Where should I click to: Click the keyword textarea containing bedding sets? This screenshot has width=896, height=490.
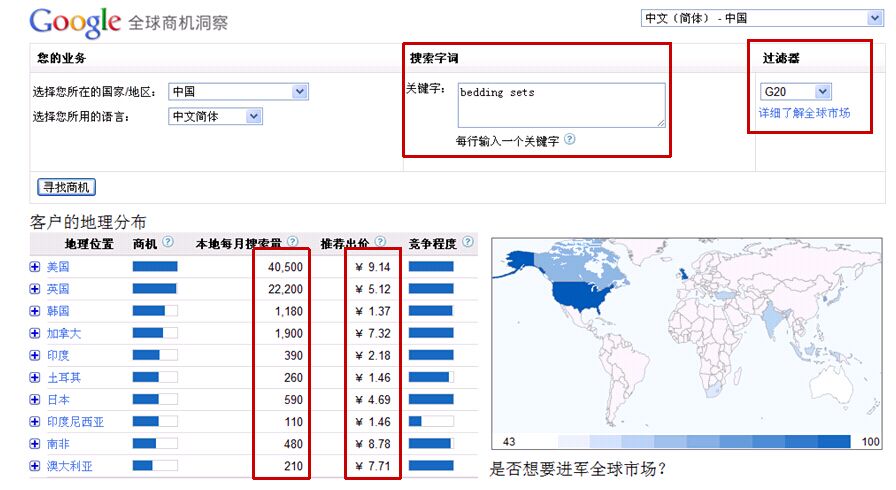[x=561, y=105]
